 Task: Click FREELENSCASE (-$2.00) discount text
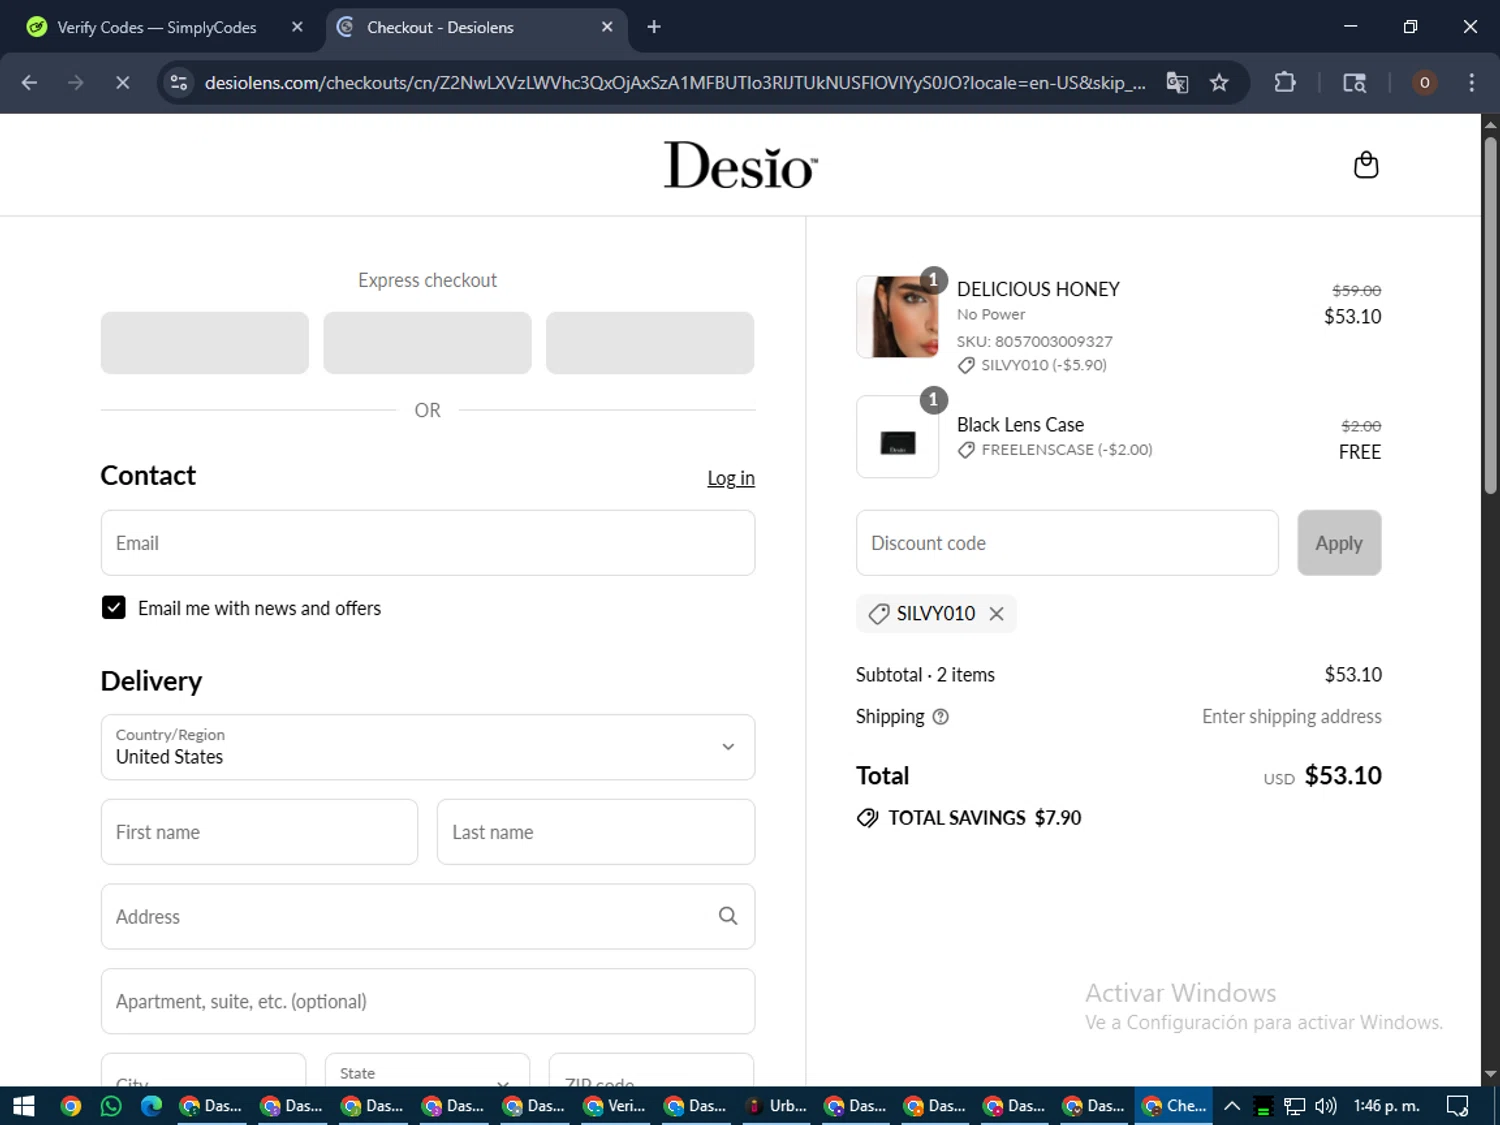[1067, 450]
